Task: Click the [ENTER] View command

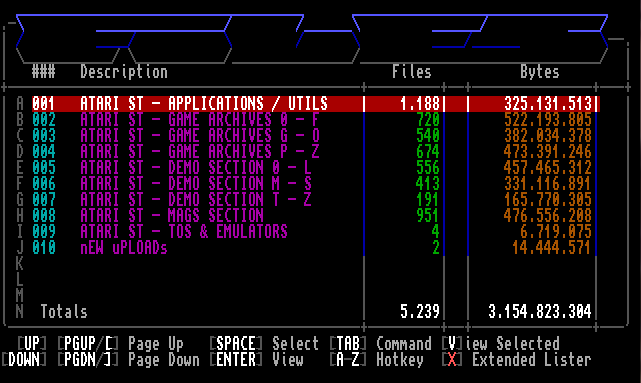Action: pos(256,360)
